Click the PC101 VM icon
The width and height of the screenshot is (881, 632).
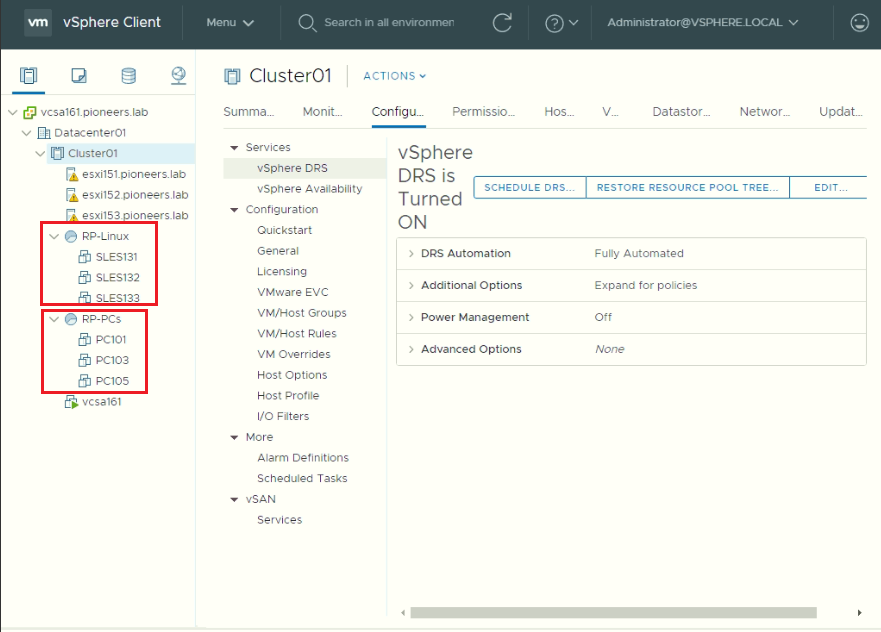(84, 340)
